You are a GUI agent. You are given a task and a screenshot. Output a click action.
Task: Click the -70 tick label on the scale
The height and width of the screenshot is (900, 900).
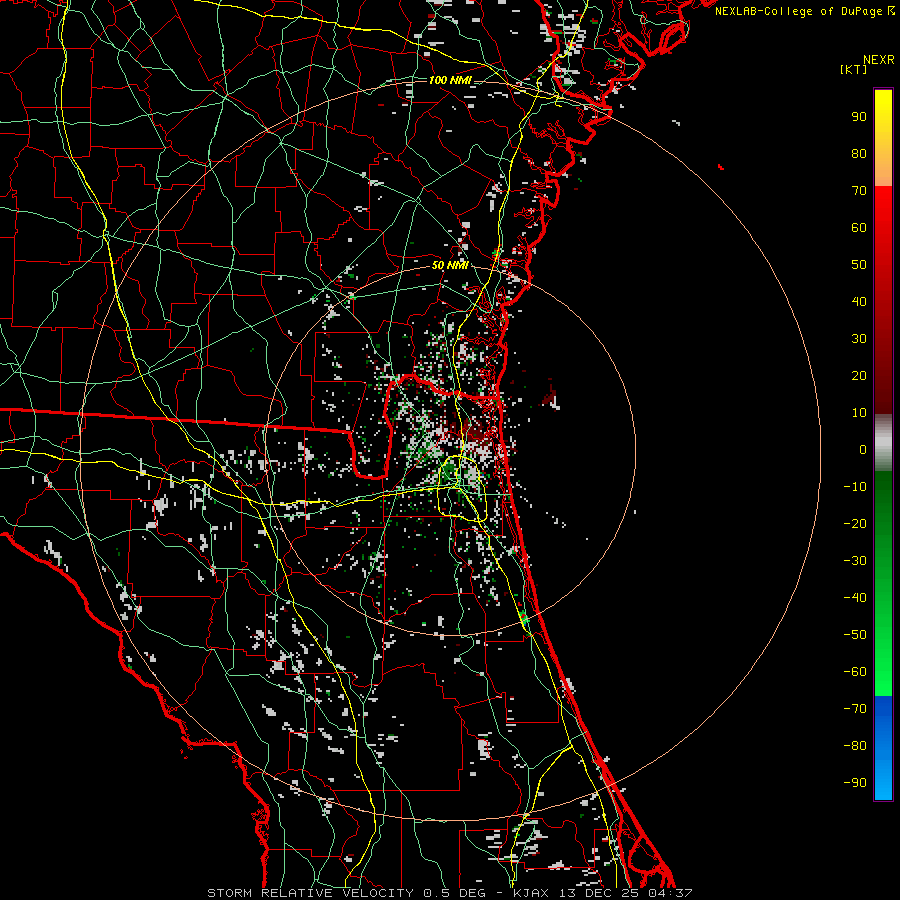(x=854, y=709)
